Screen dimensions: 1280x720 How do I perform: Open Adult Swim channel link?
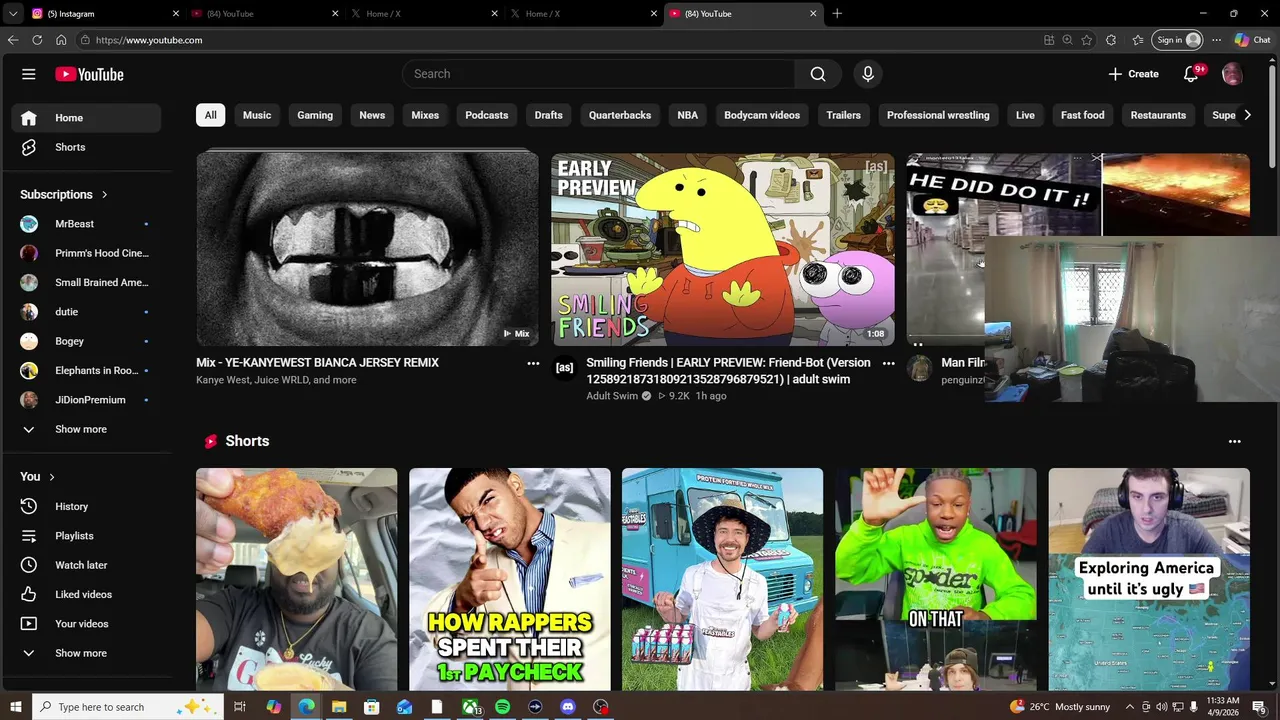(612, 396)
